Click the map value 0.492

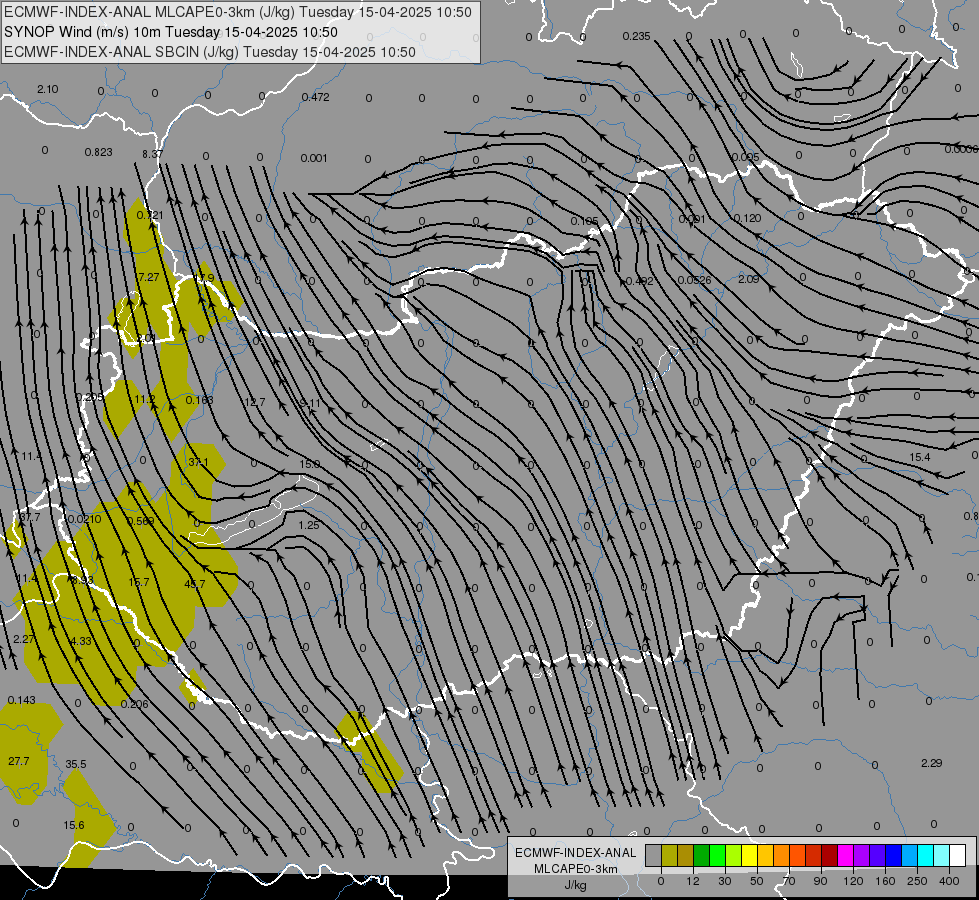point(639,281)
